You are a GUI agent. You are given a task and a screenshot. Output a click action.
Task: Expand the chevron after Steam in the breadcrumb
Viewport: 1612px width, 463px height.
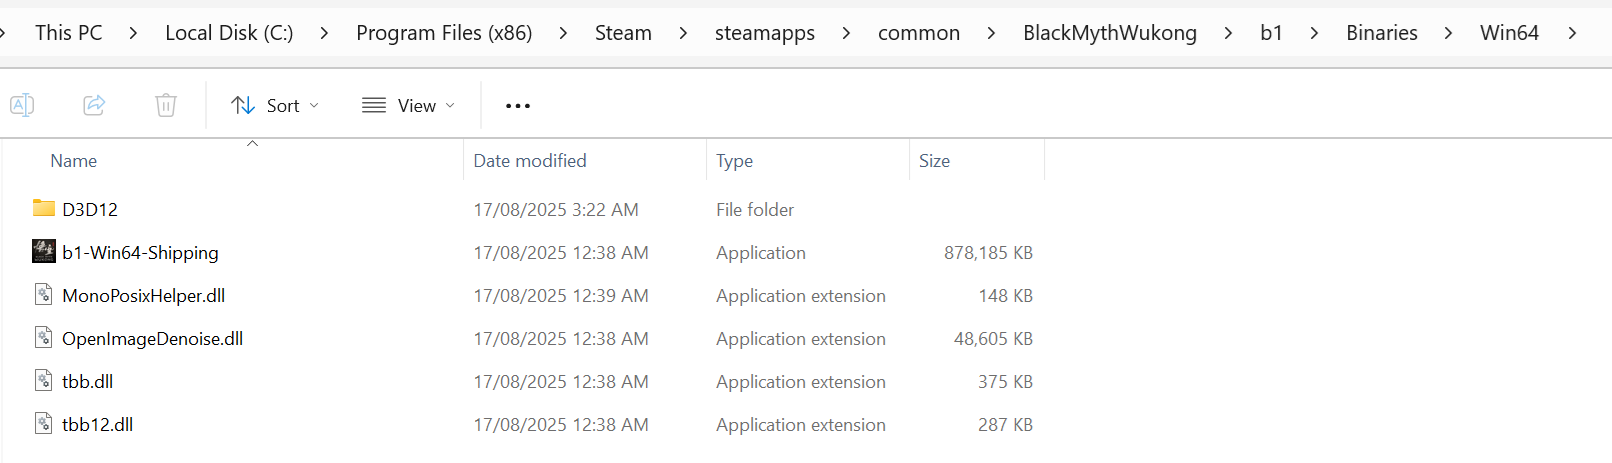(683, 33)
